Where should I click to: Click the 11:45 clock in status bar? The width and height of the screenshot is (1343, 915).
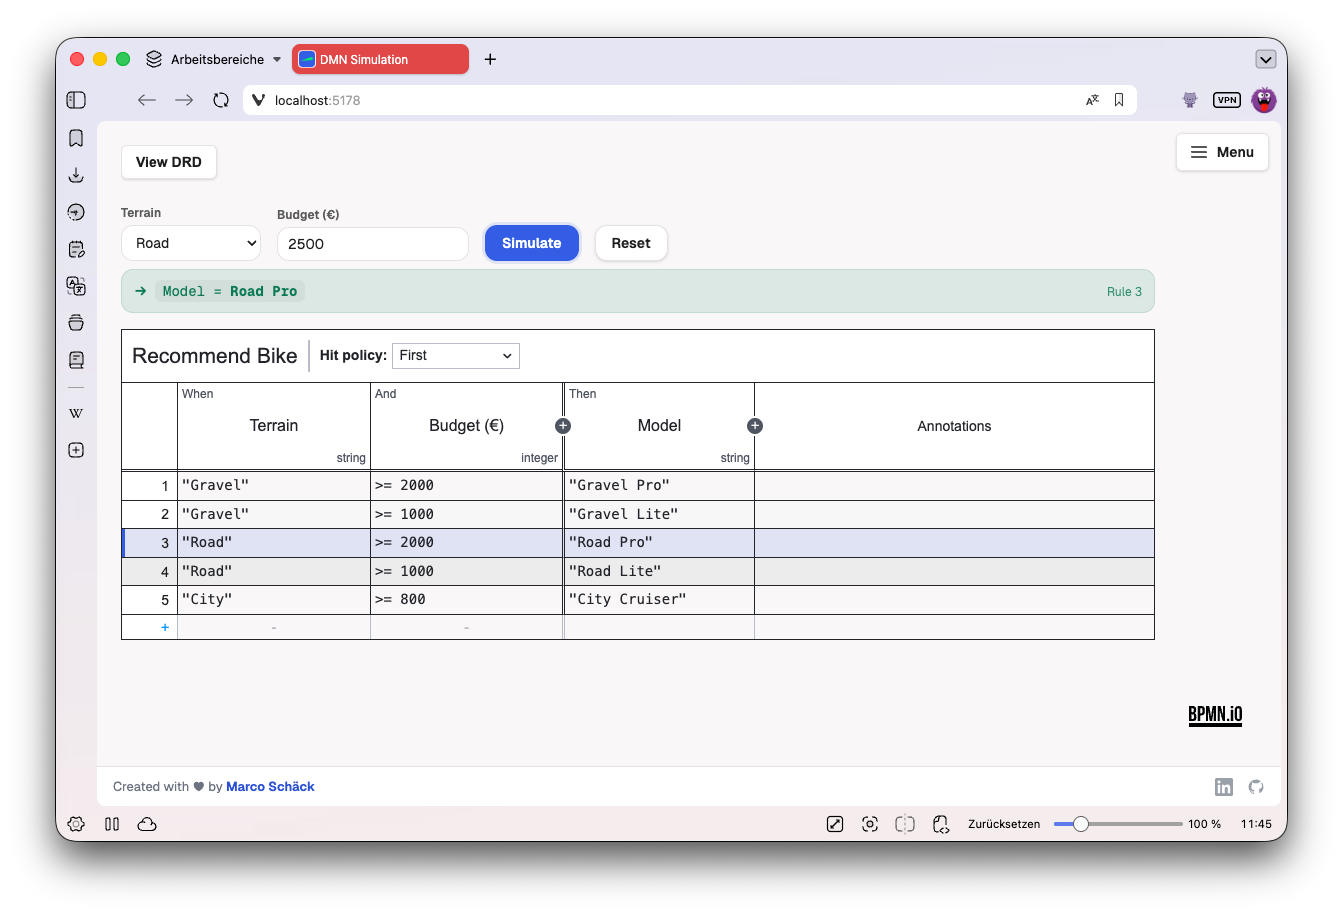(x=1256, y=824)
